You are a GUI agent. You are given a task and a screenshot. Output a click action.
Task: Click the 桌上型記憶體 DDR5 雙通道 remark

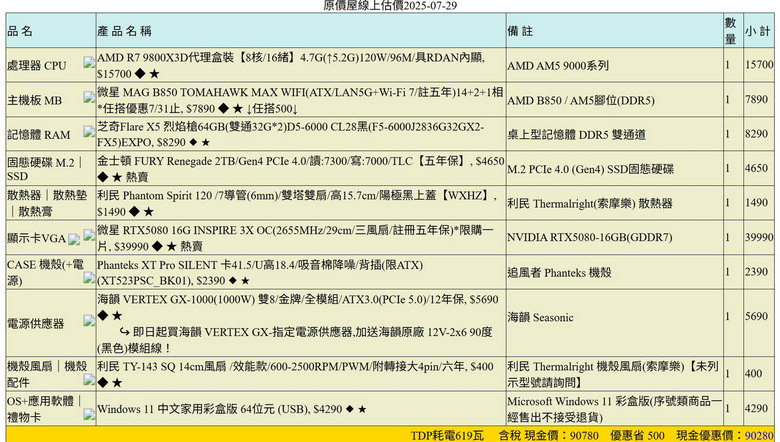576,135
